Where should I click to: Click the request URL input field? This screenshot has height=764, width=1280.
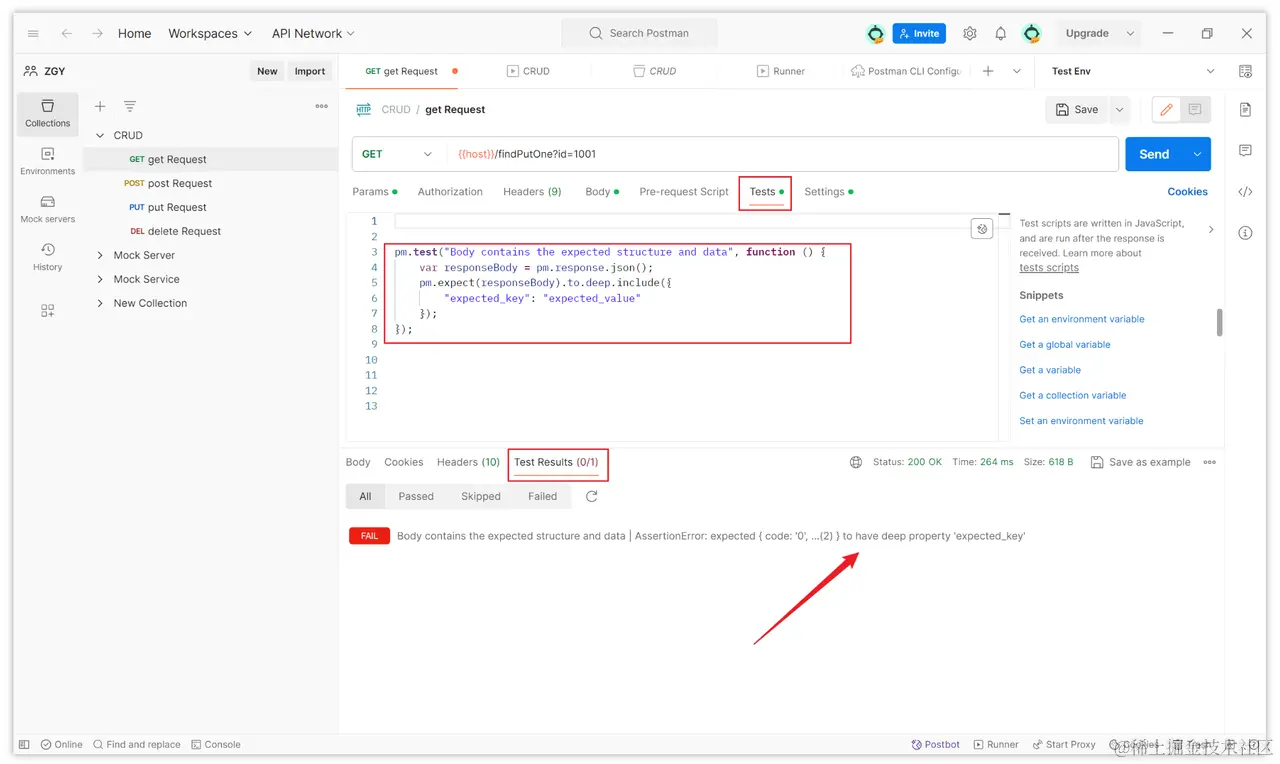click(783, 154)
